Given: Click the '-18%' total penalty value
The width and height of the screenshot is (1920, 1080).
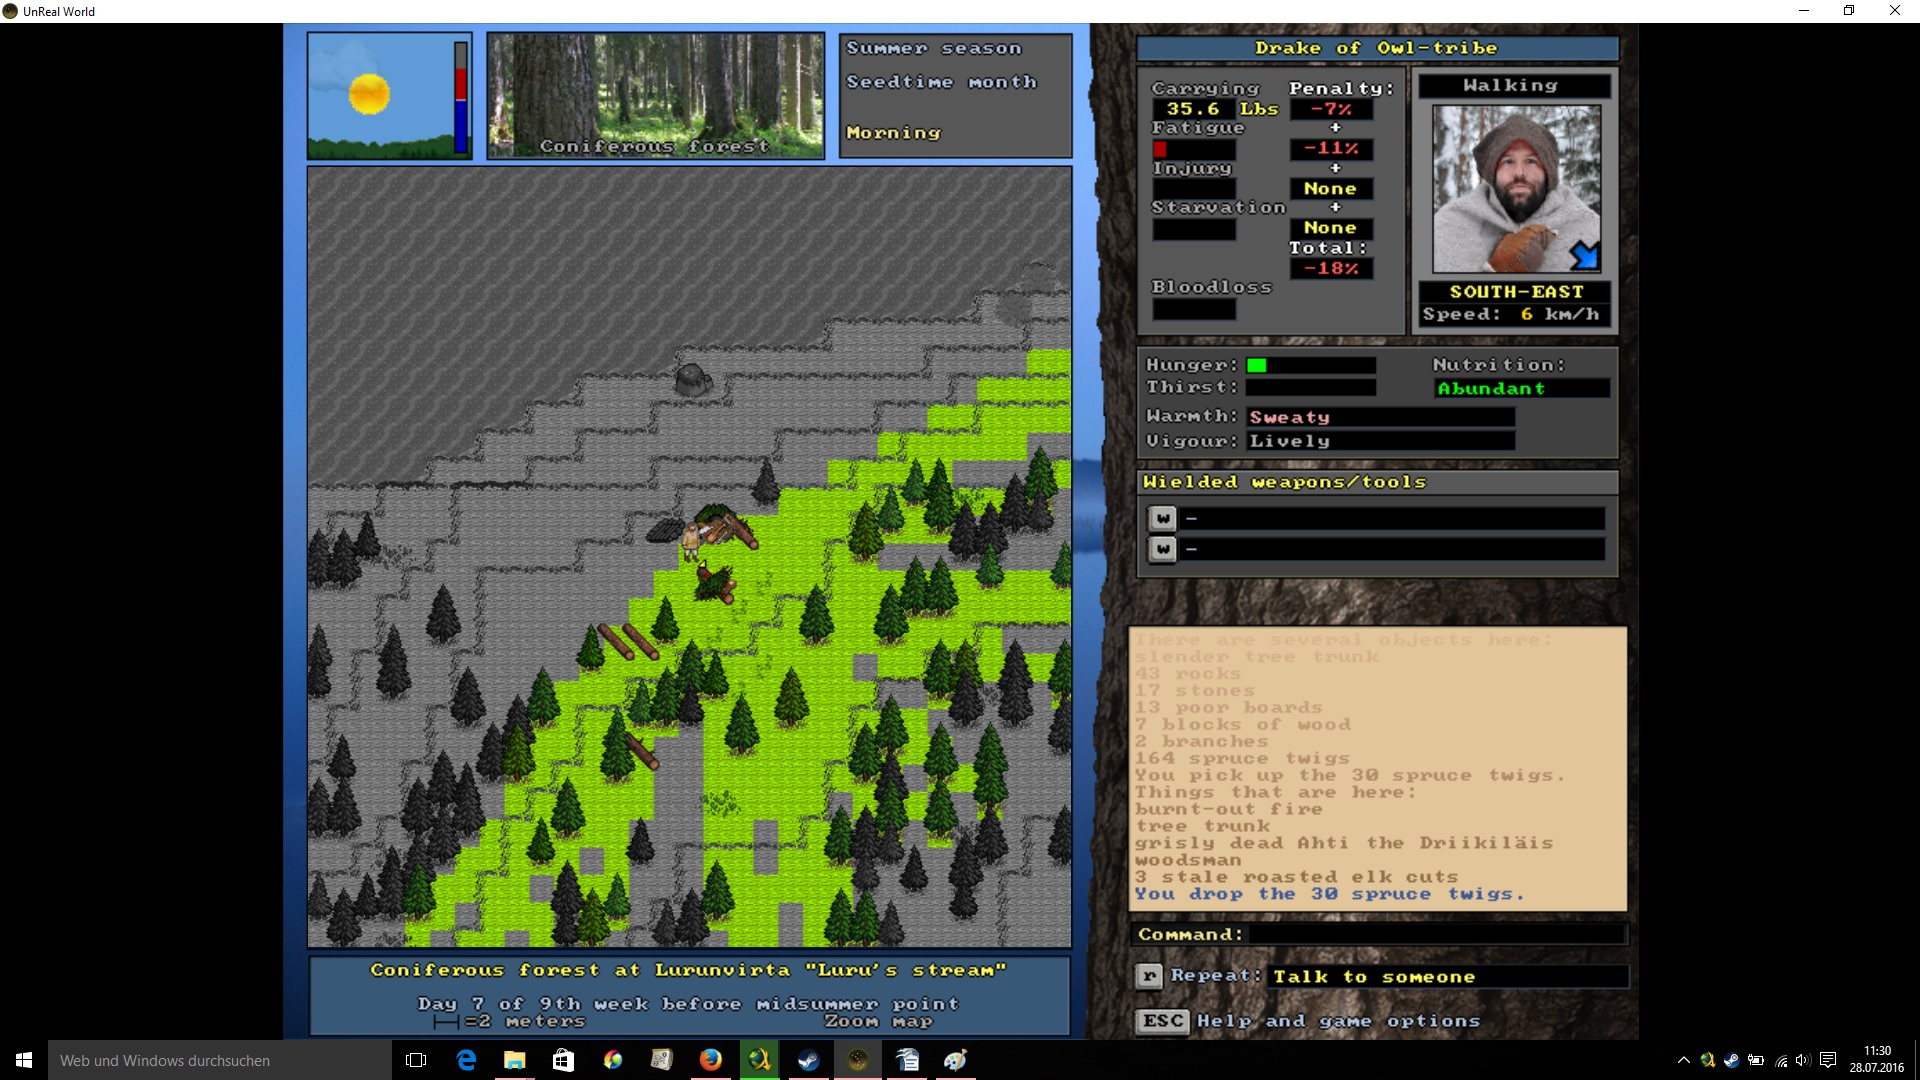Looking at the screenshot, I should point(1331,268).
